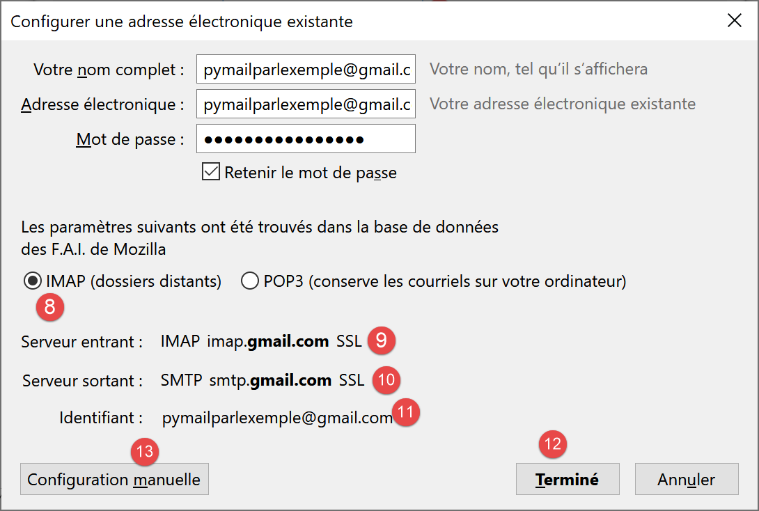The image size is (759, 511).
Task: Click the red number 9 badge
Action: point(380,341)
